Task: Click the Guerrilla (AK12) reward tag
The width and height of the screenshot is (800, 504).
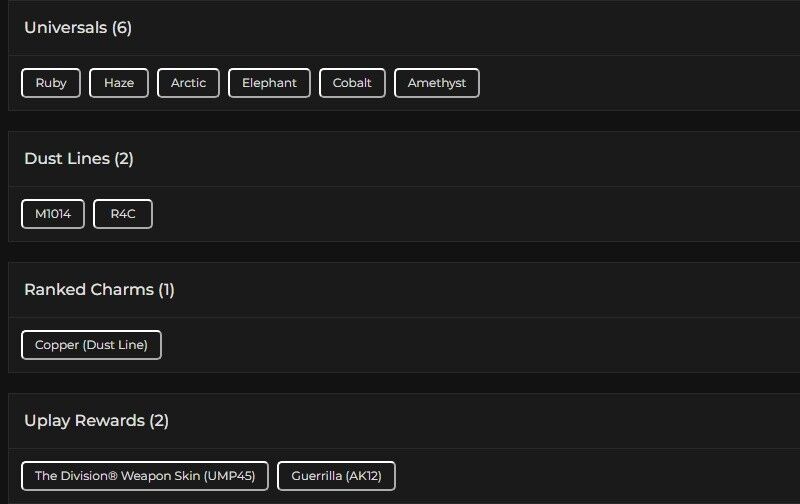Action: tap(336, 476)
